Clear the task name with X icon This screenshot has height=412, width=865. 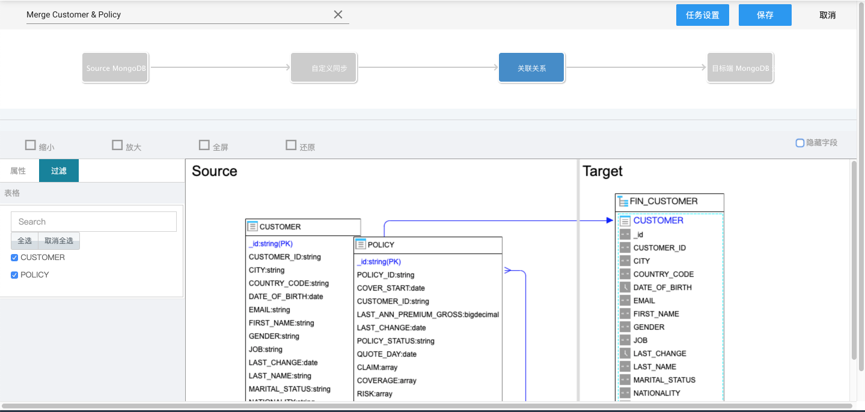pos(338,15)
